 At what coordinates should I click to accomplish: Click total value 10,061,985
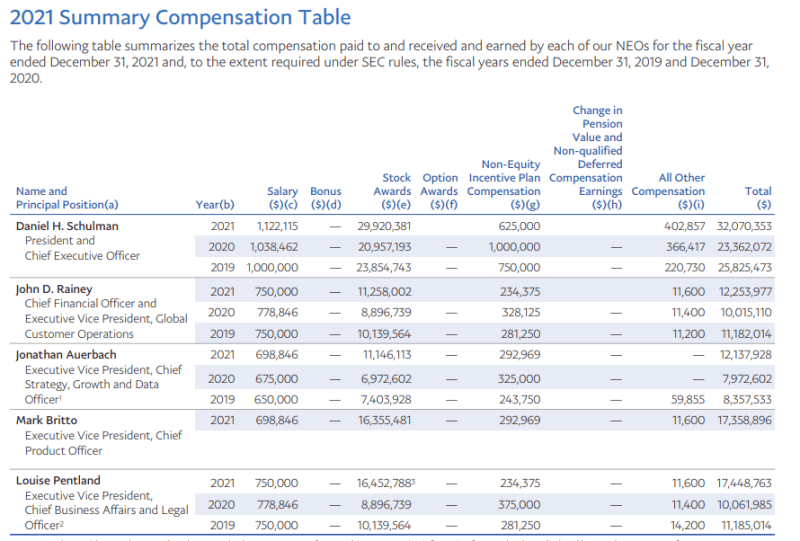pos(744,505)
